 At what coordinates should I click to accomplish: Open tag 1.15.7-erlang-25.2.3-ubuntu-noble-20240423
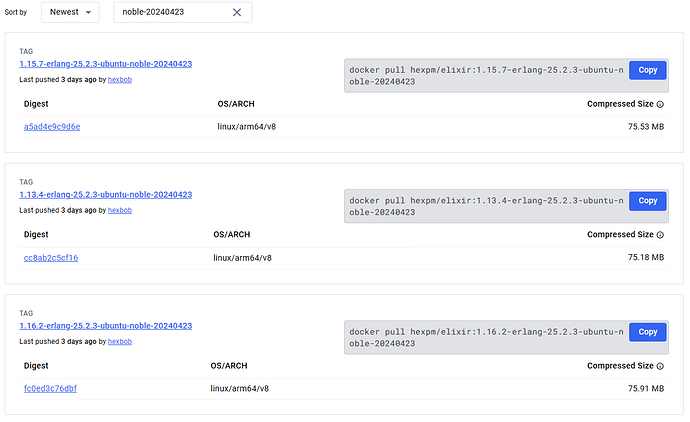click(x=105, y=64)
